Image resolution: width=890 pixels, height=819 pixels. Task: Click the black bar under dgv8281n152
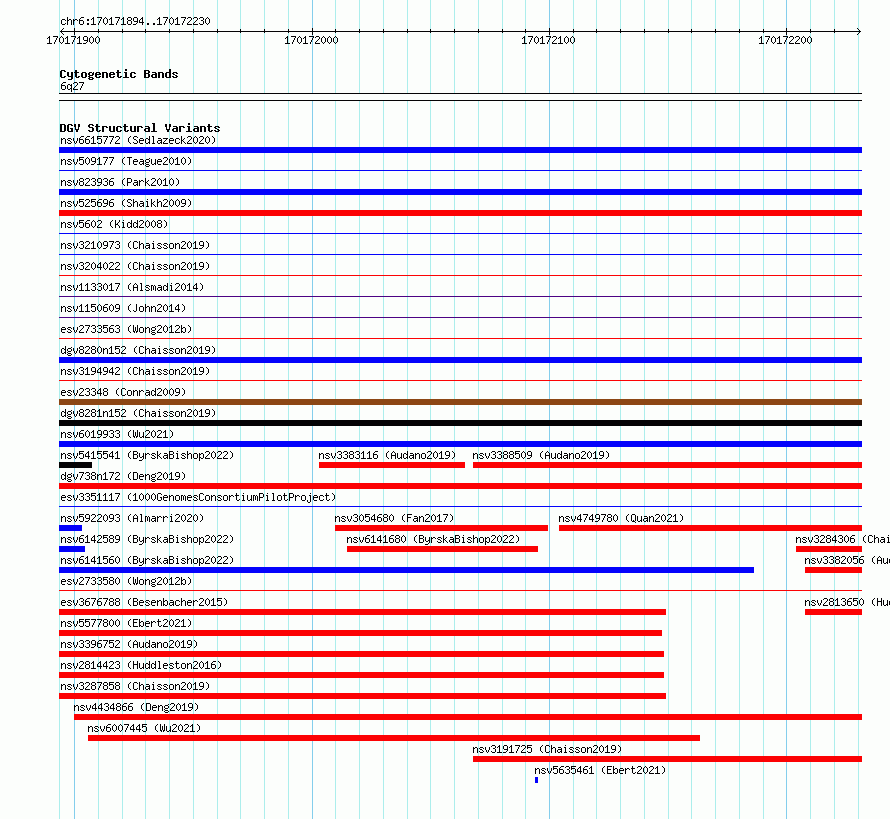pyautogui.click(x=460, y=423)
